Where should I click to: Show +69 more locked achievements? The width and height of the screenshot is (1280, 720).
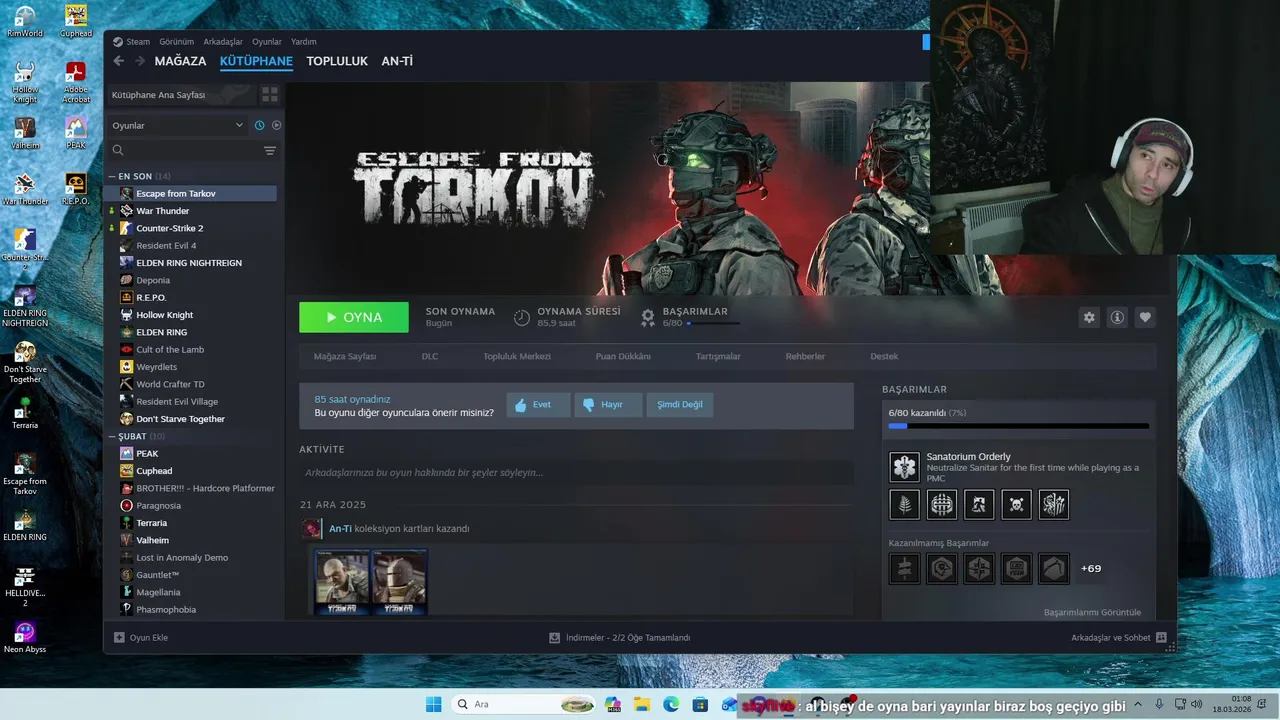(1091, 568)
